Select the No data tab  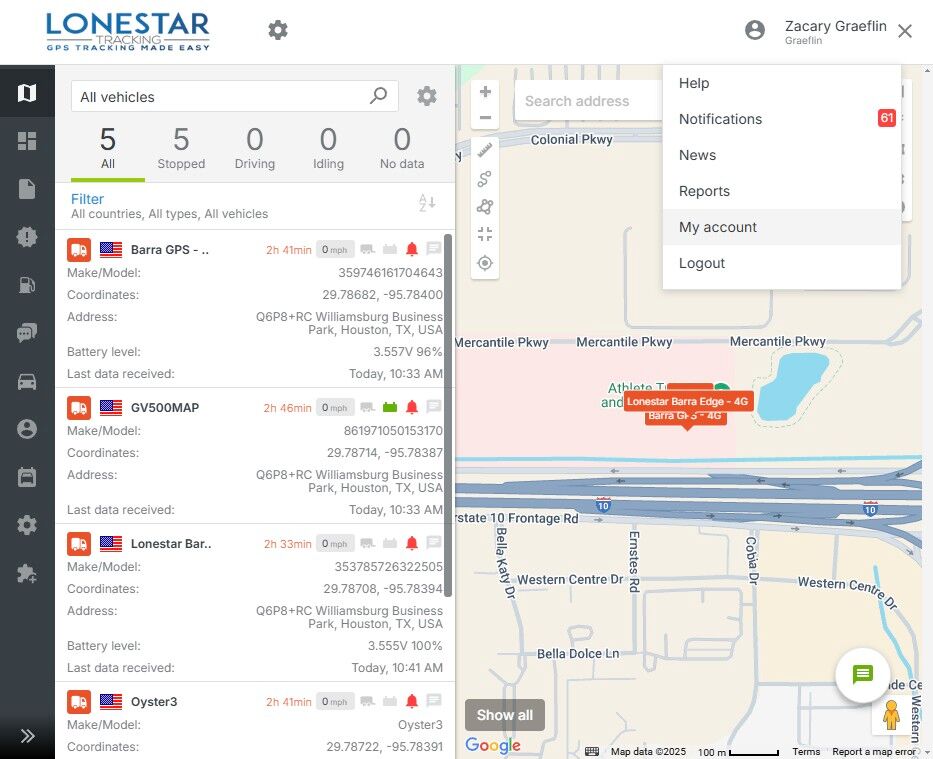pos(402,149)
